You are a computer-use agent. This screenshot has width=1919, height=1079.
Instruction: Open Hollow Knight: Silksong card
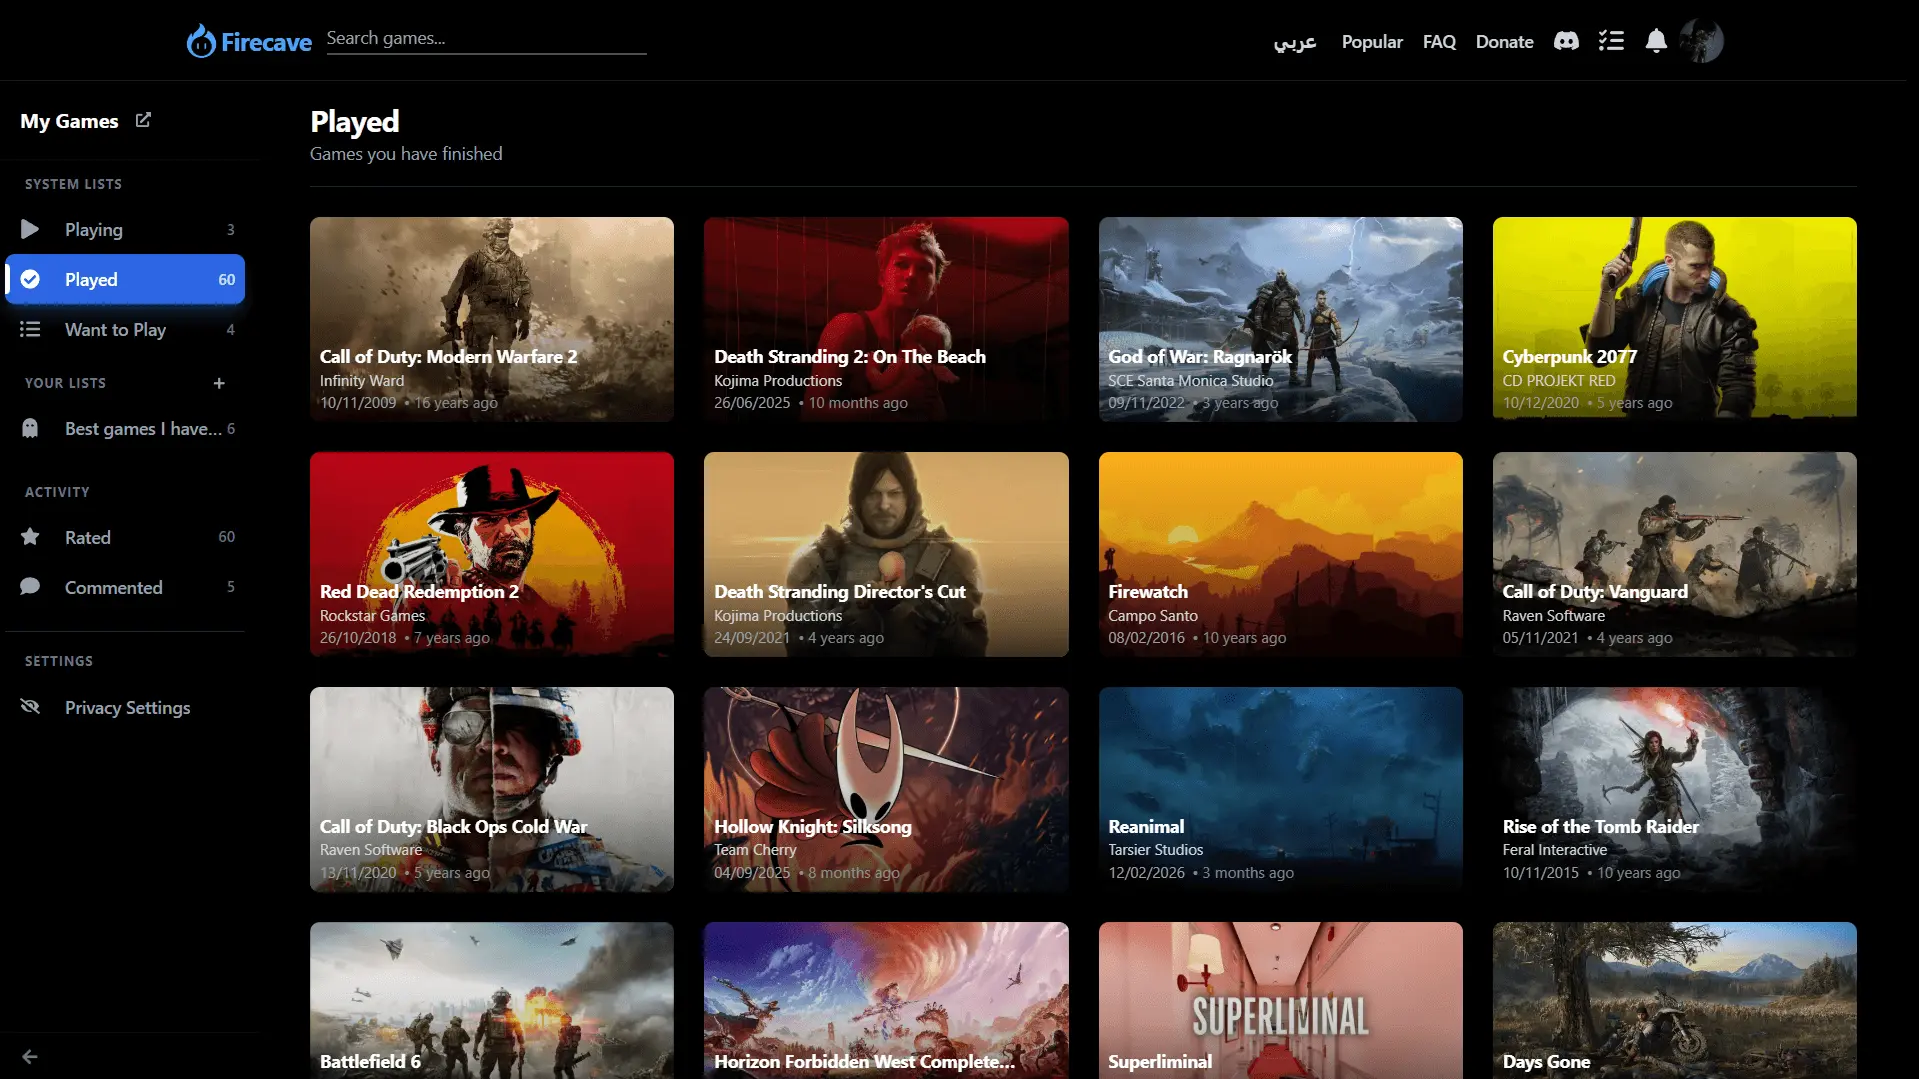(886, 789)
